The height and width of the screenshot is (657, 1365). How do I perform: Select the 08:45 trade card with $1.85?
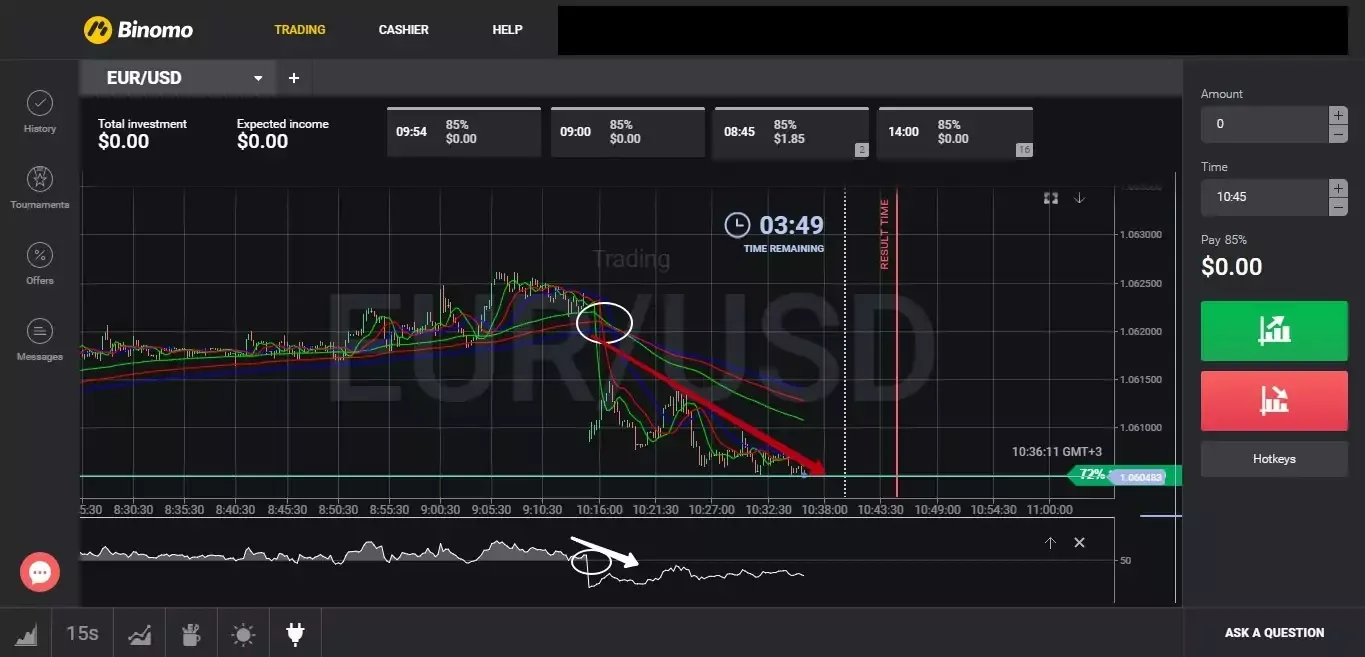click(791, 132)
